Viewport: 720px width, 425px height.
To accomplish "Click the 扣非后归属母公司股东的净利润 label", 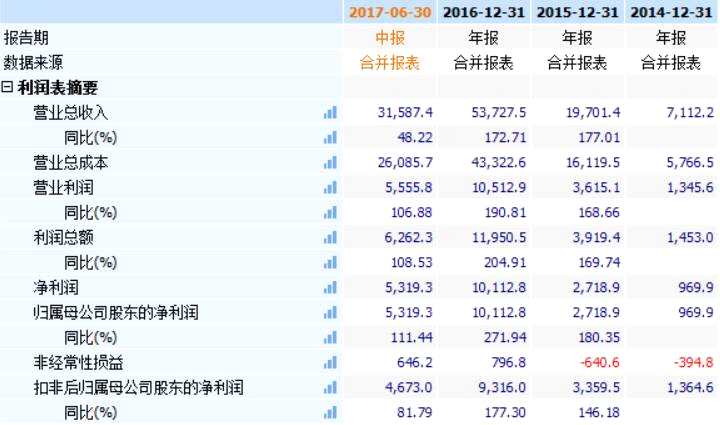I will pyautogui.click(x=138, y=387).
